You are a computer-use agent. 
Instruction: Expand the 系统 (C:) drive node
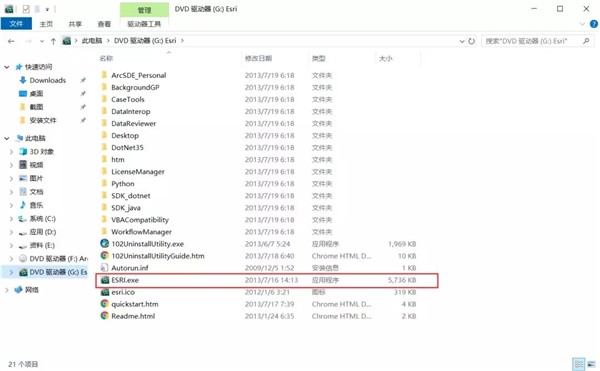(11, 219)
